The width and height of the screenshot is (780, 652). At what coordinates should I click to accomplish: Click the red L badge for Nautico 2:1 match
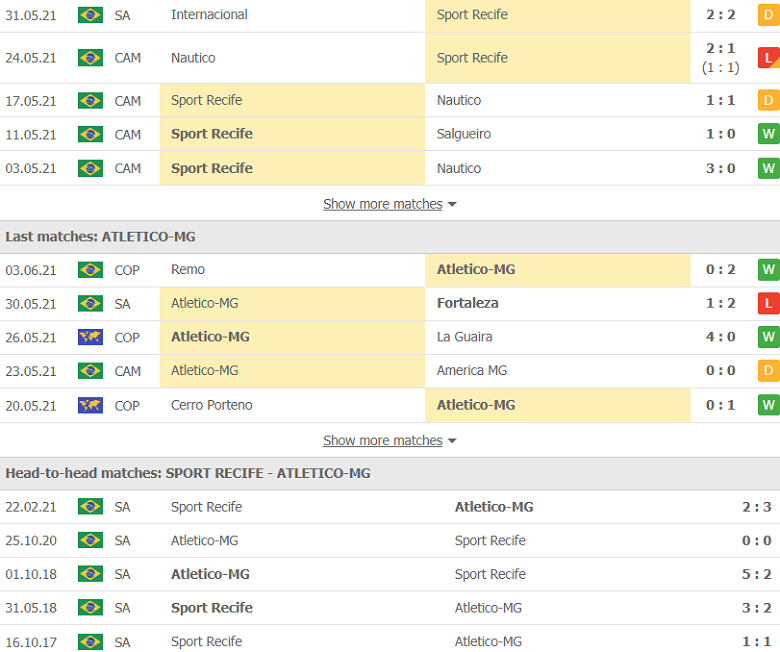tap(768, 58)
